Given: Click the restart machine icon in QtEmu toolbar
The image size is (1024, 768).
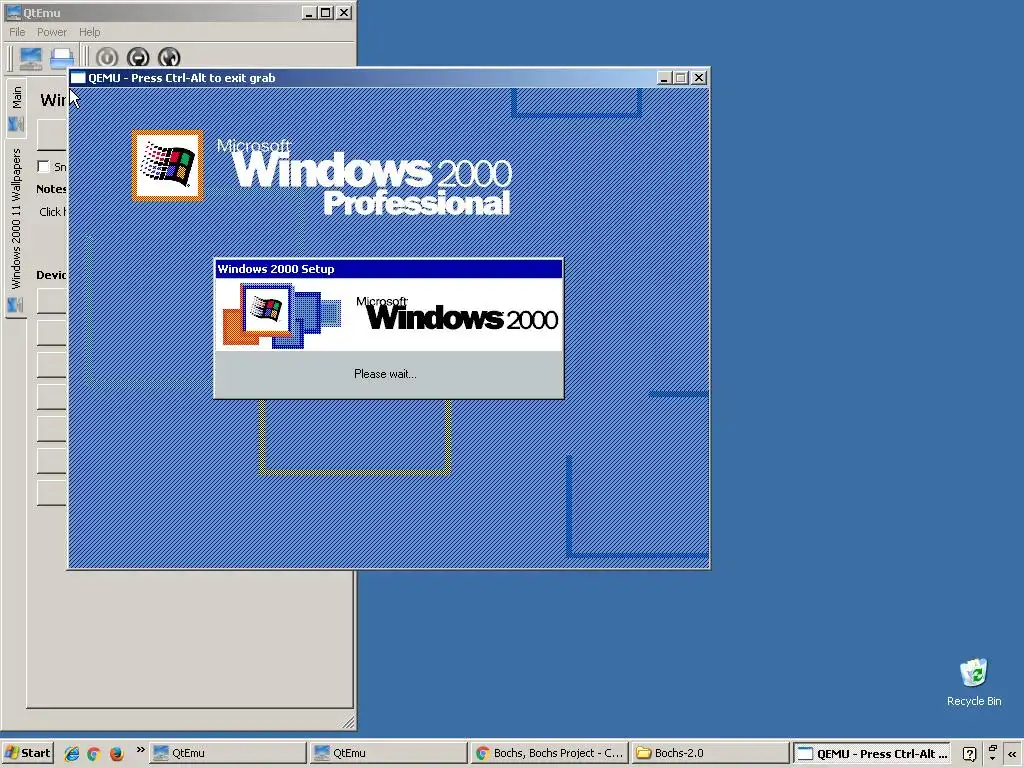Looking at the screenshot, I should (x=169, y=58).
